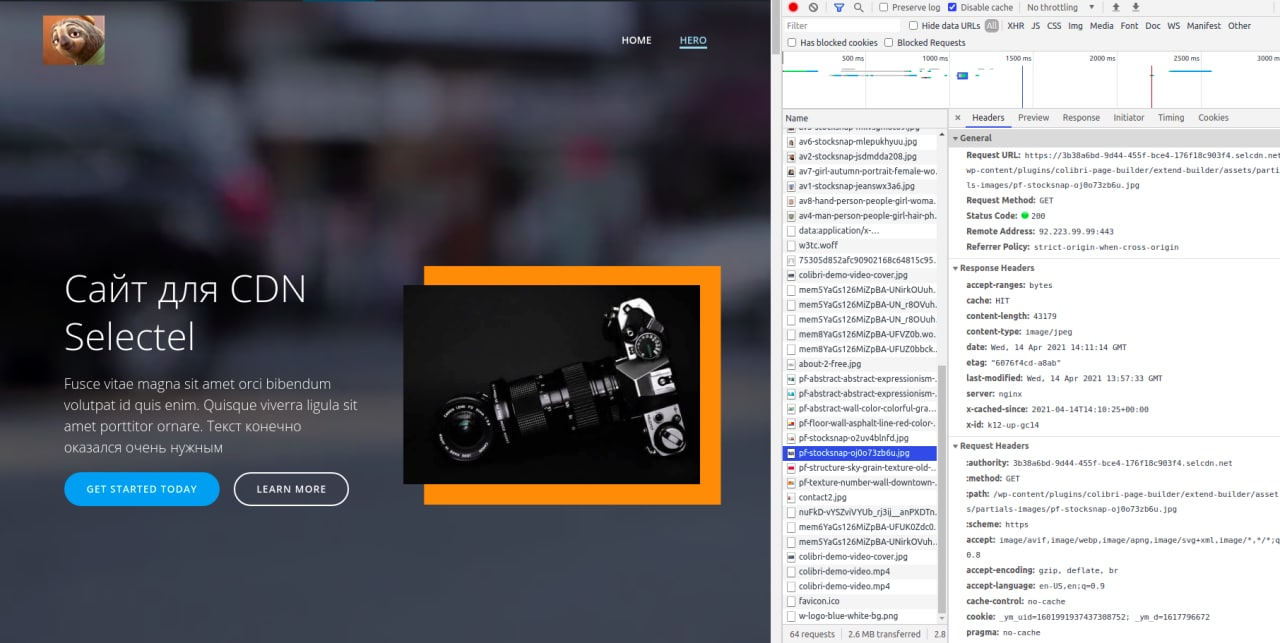Filter requests by CSS
The image size is (1280, 643).
[1054, 26]
